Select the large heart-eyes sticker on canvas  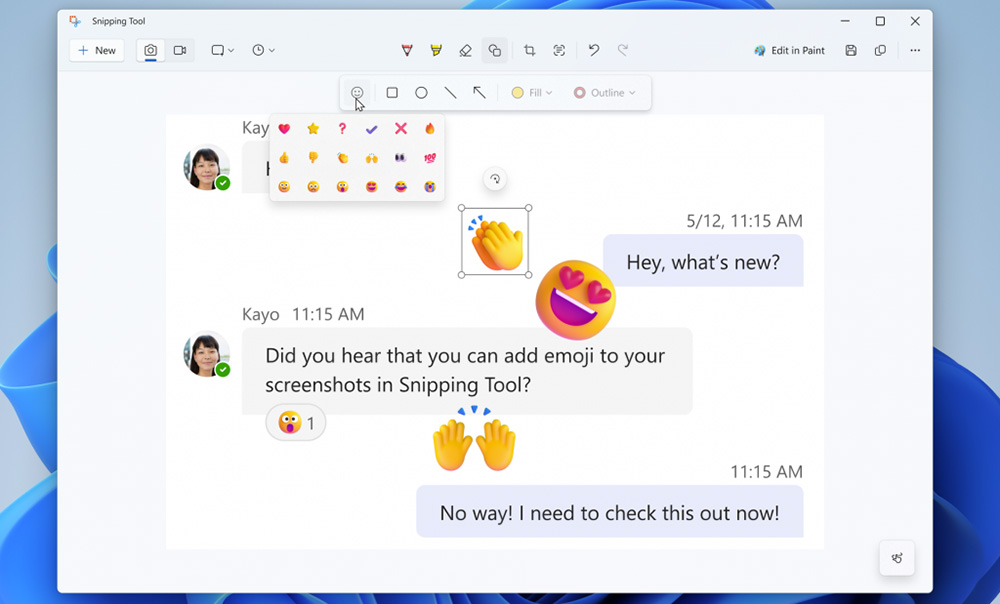(575, 300)
